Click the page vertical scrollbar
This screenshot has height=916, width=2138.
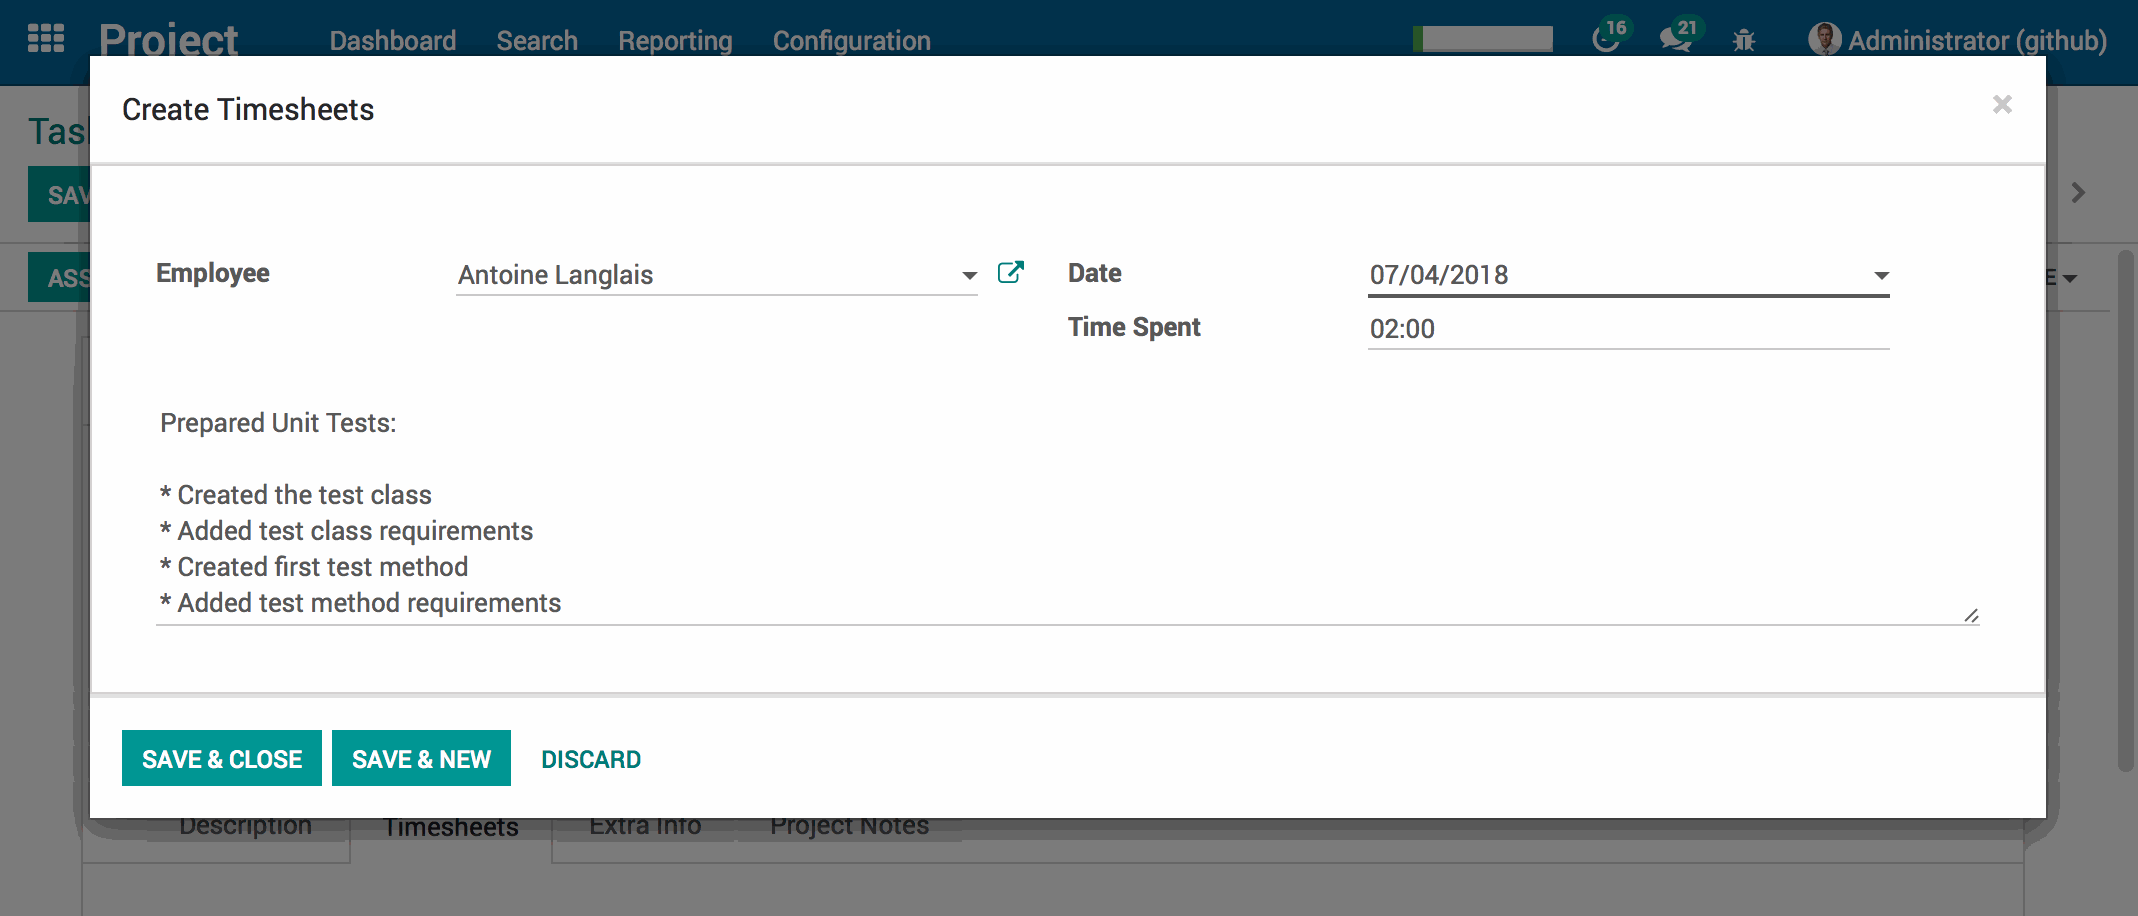[x=2125, y=510]
